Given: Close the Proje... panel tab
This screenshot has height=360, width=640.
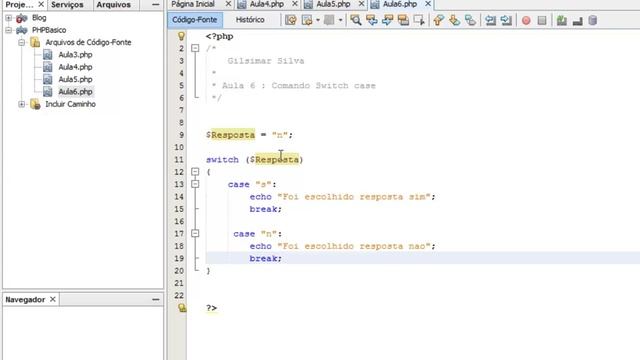Looking at the screenshot, I should [x=41, y=4].
